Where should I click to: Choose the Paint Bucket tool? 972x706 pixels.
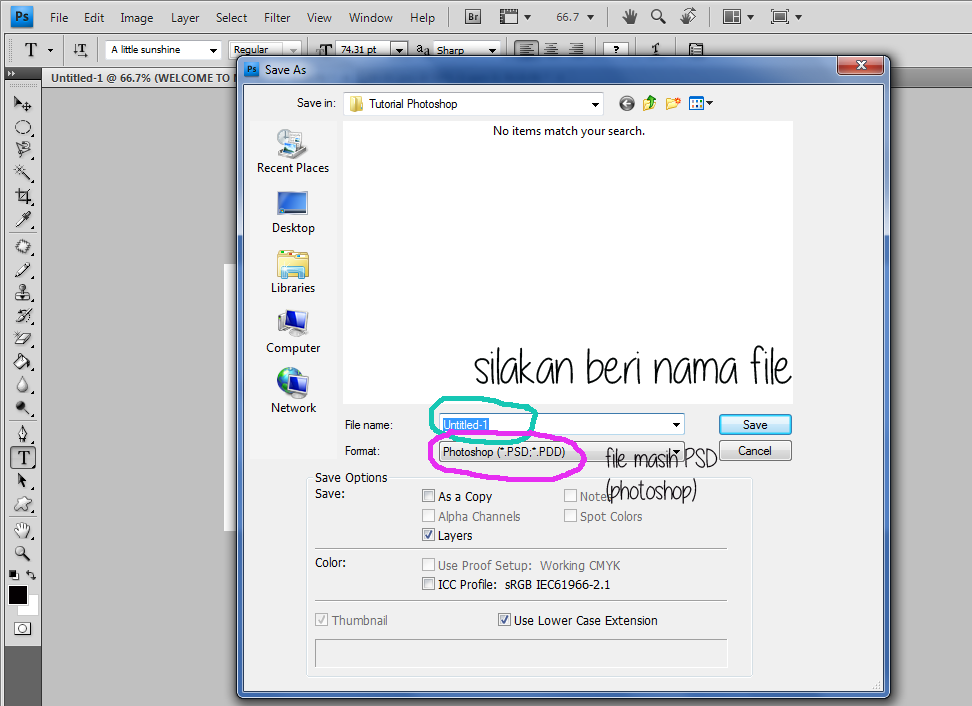pyautogui.click(x=22, y=362)
